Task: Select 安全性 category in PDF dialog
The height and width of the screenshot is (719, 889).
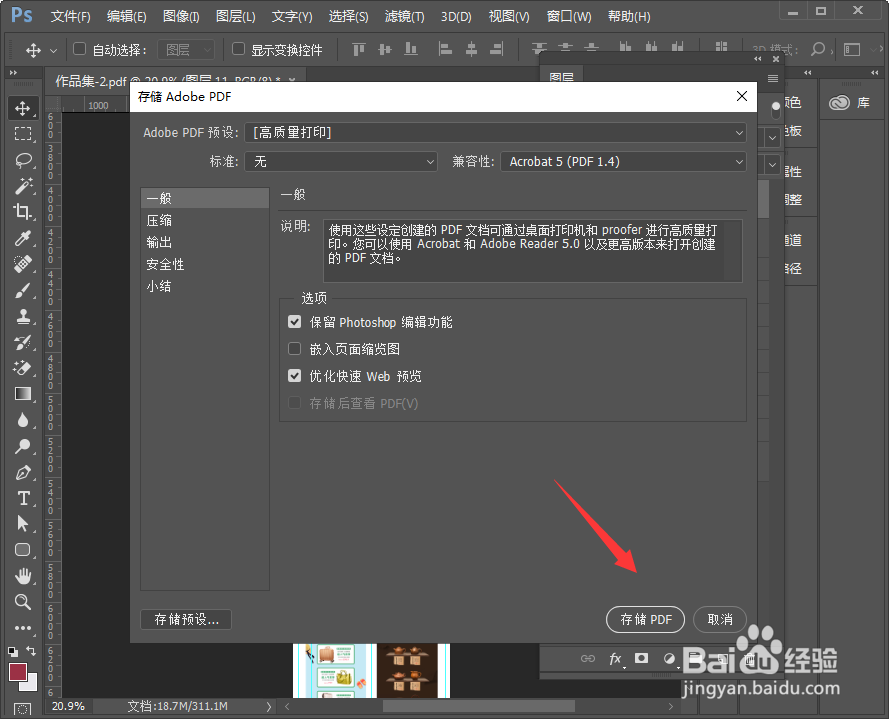Action: pos(205,264)
